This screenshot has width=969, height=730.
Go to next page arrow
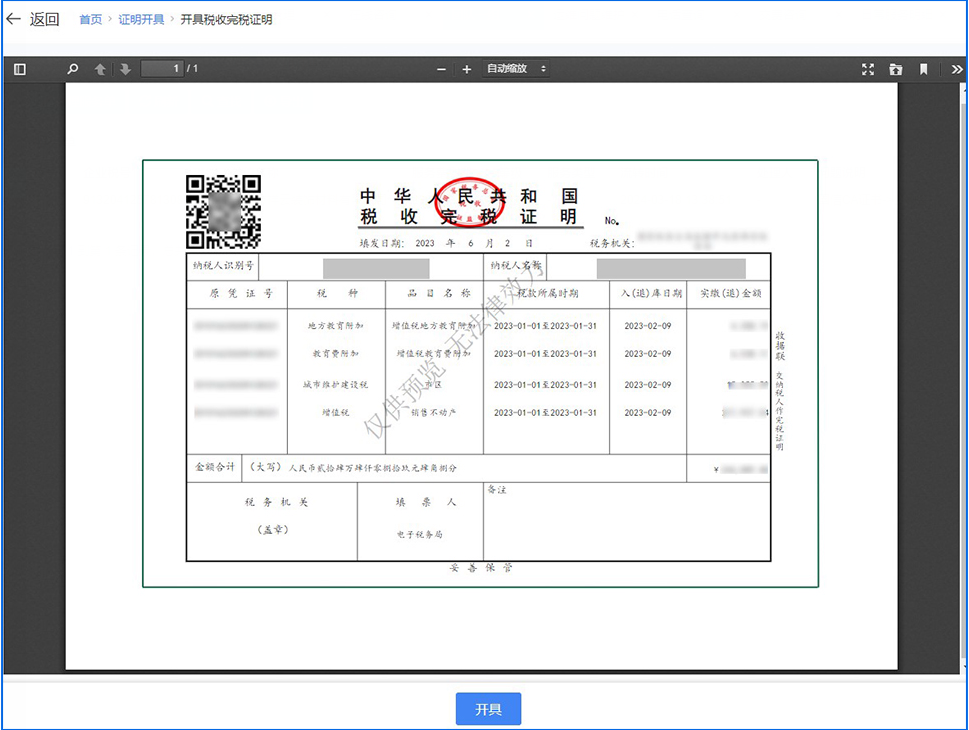click(x=125, y=69)
